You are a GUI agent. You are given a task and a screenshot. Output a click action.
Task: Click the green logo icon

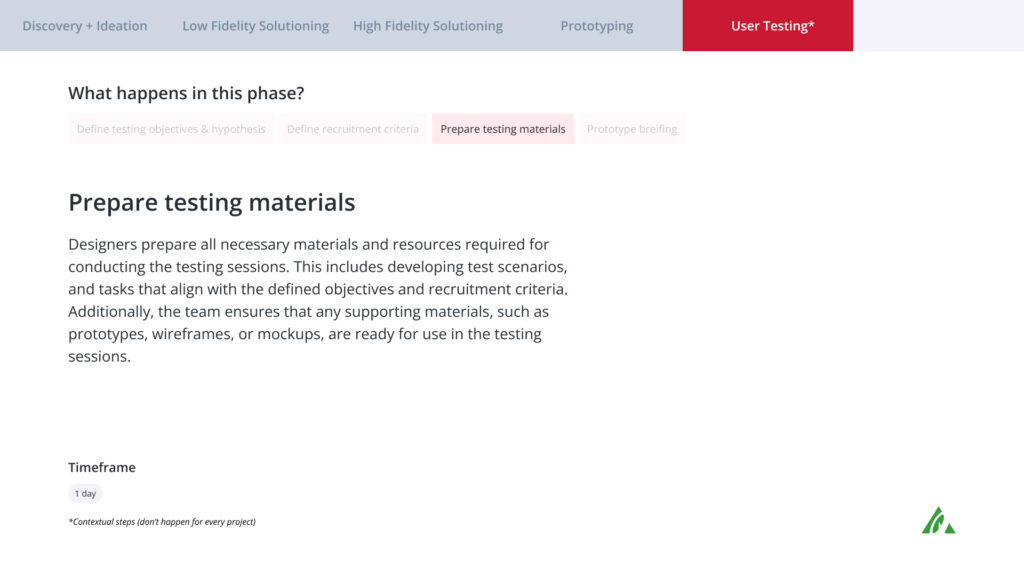(938, 520)
